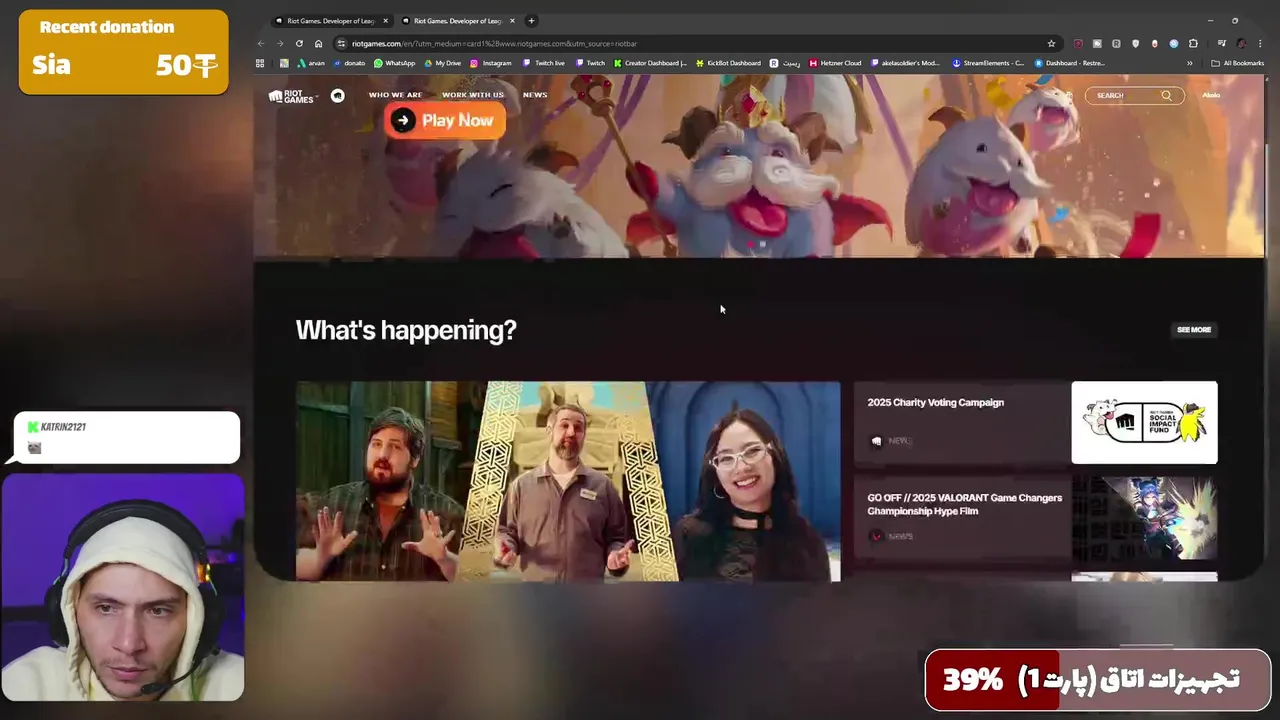Viewport: 1280px width, 720px height.
Task: Open the Creator Dashboard bookmark
Action: coord(650,63)
